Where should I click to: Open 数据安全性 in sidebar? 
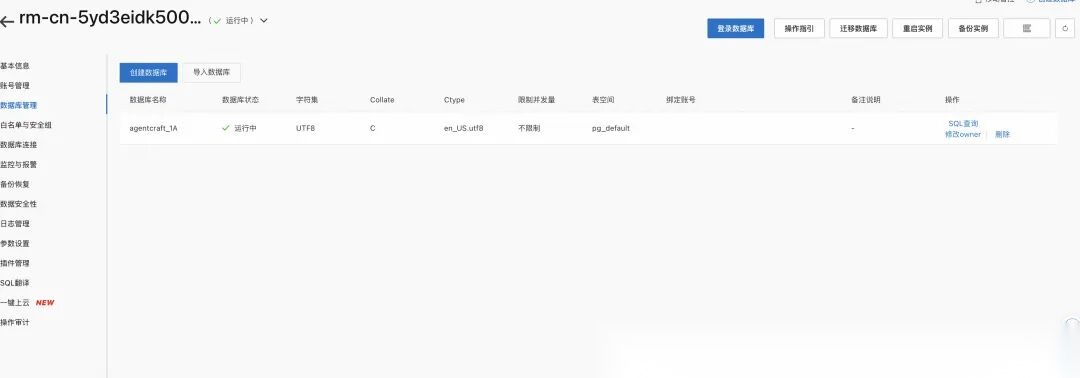pos(19,204)
